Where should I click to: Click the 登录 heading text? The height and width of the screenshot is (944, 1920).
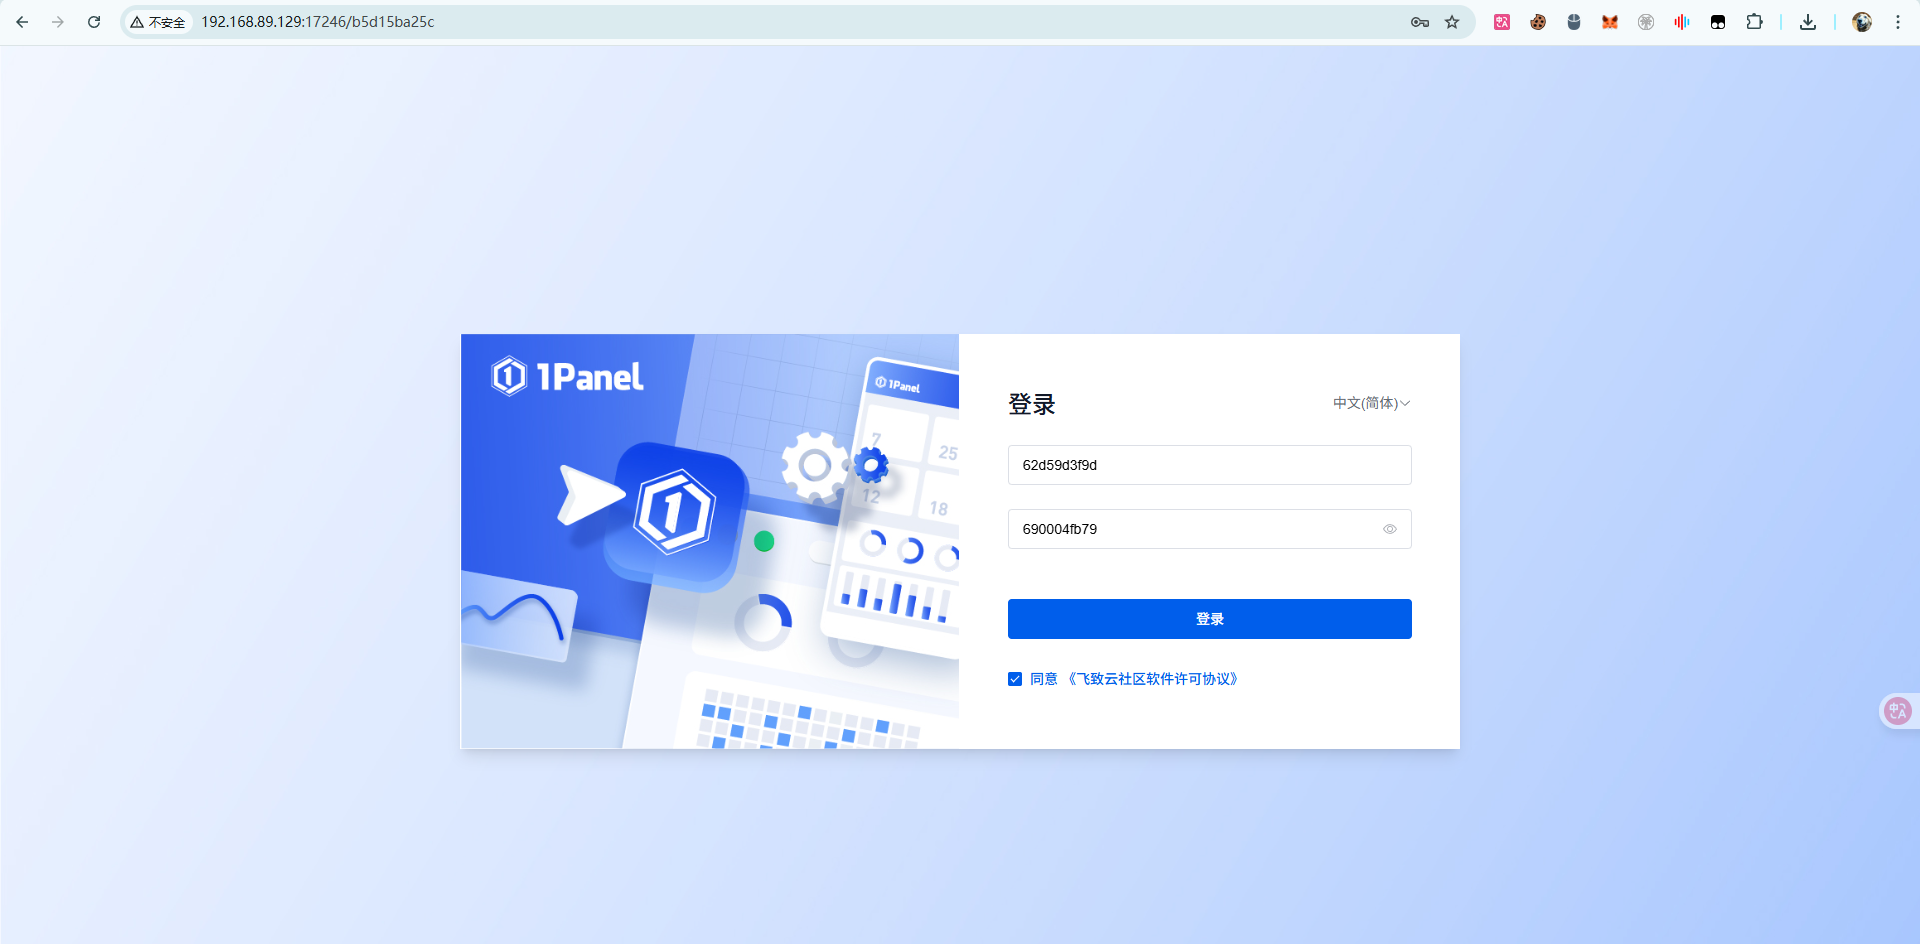coord(1032,404)
